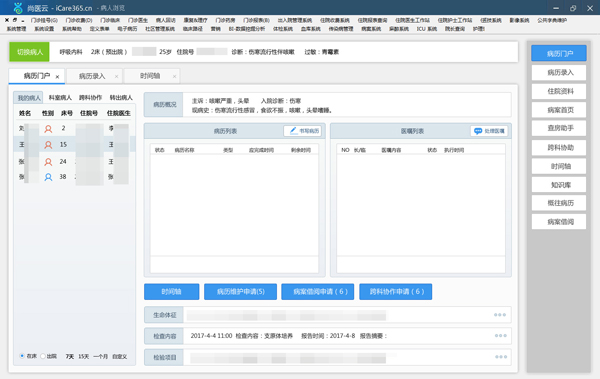Viewport: 600px width, 379px height.
Task: Click the chat bubble 处理医嘱 icon
Action: [478, 131]
